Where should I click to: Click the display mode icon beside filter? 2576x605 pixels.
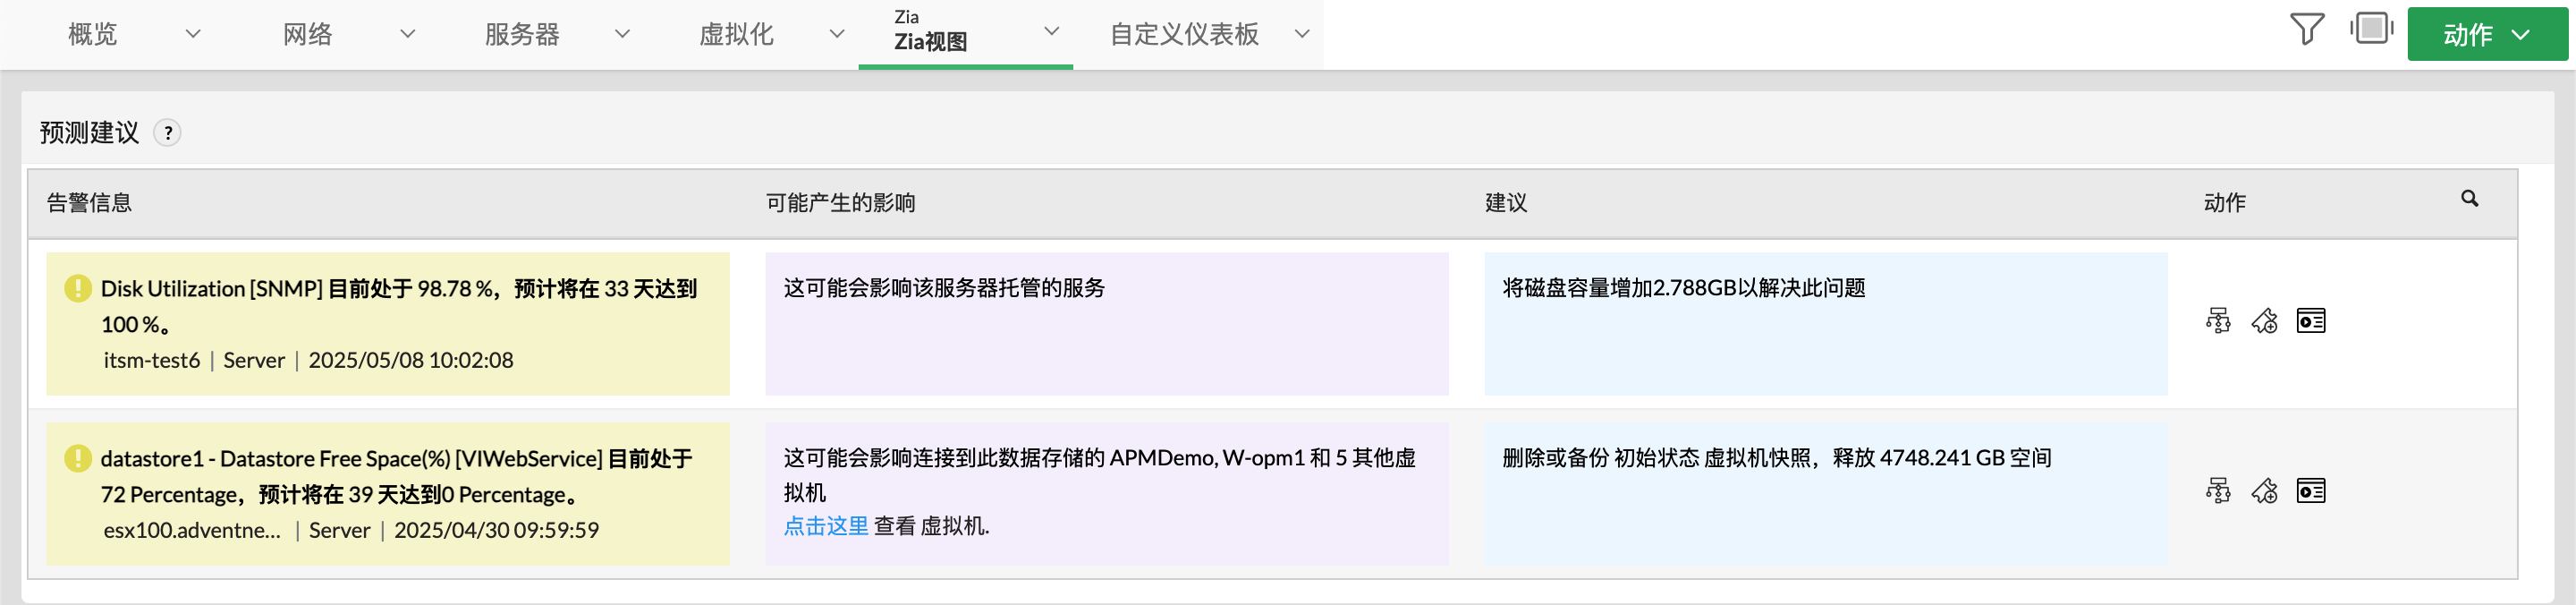tap(2371, 28)
